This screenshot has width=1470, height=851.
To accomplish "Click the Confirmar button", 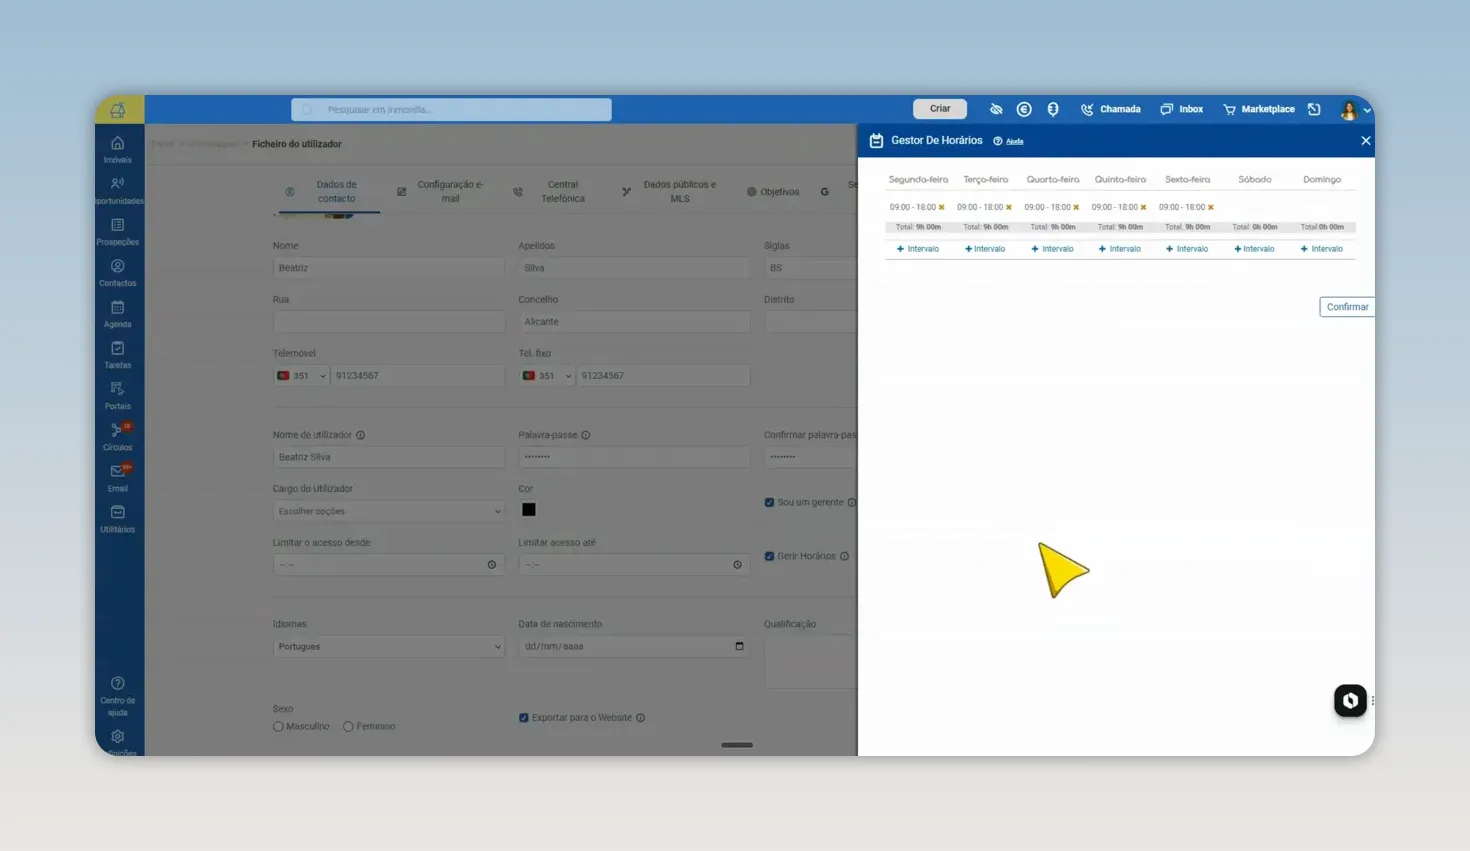I will point(1347,307).
